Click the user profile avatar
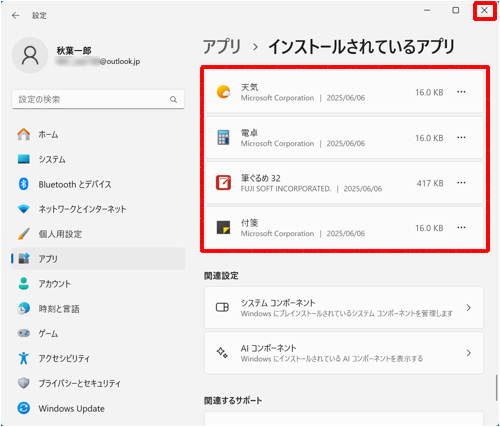 tap(30, 55)
